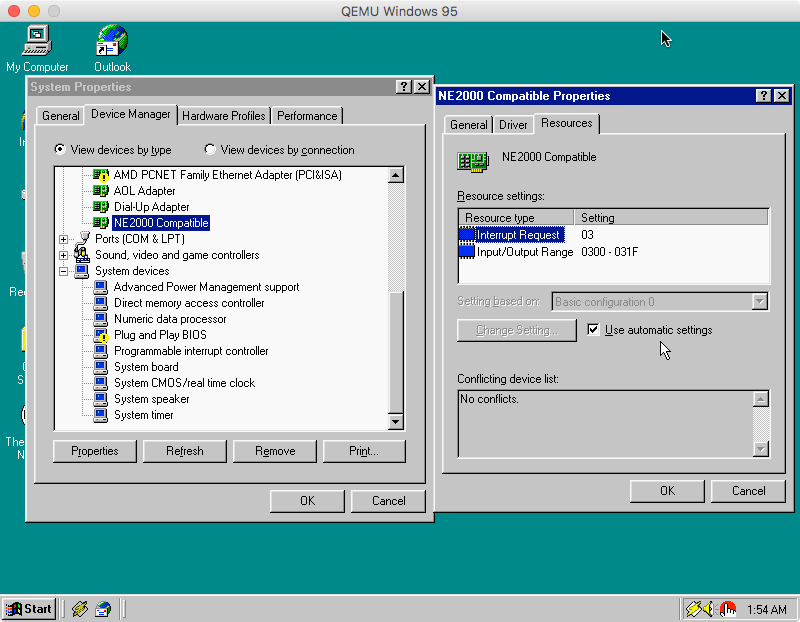Click the NE2000 Compatible icon in device tree
800x622 pixels.
[101, 223]
